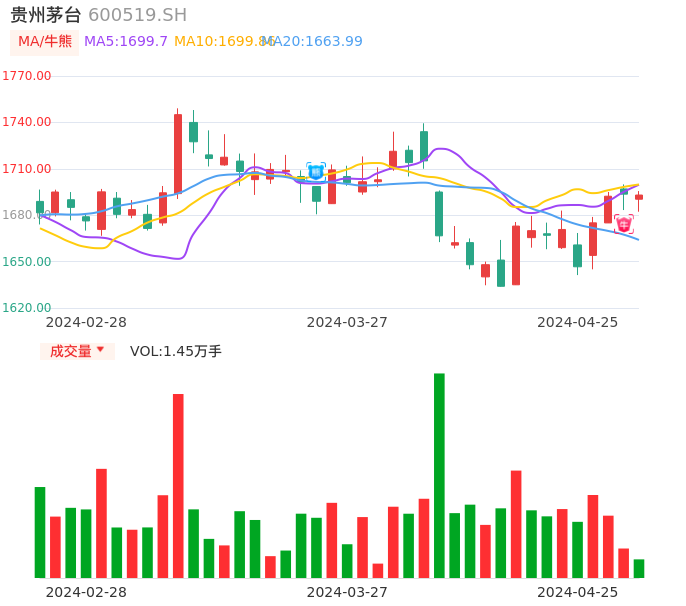Click the 2024-04-25 date on price chart
The width and height of the screenshot is (686, 606).
(x=578, y=322)
